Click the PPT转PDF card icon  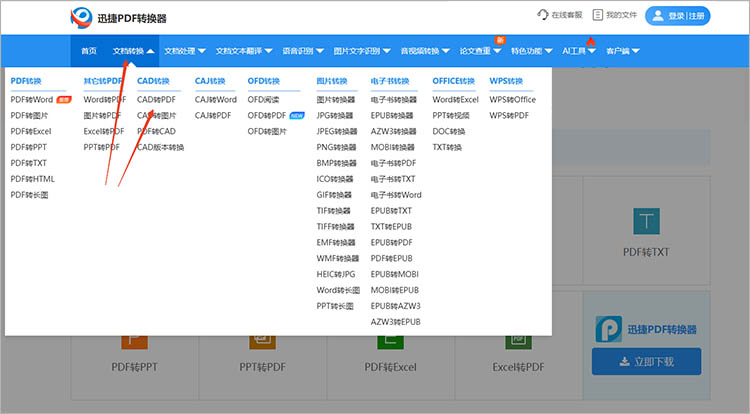pos(262,341)
